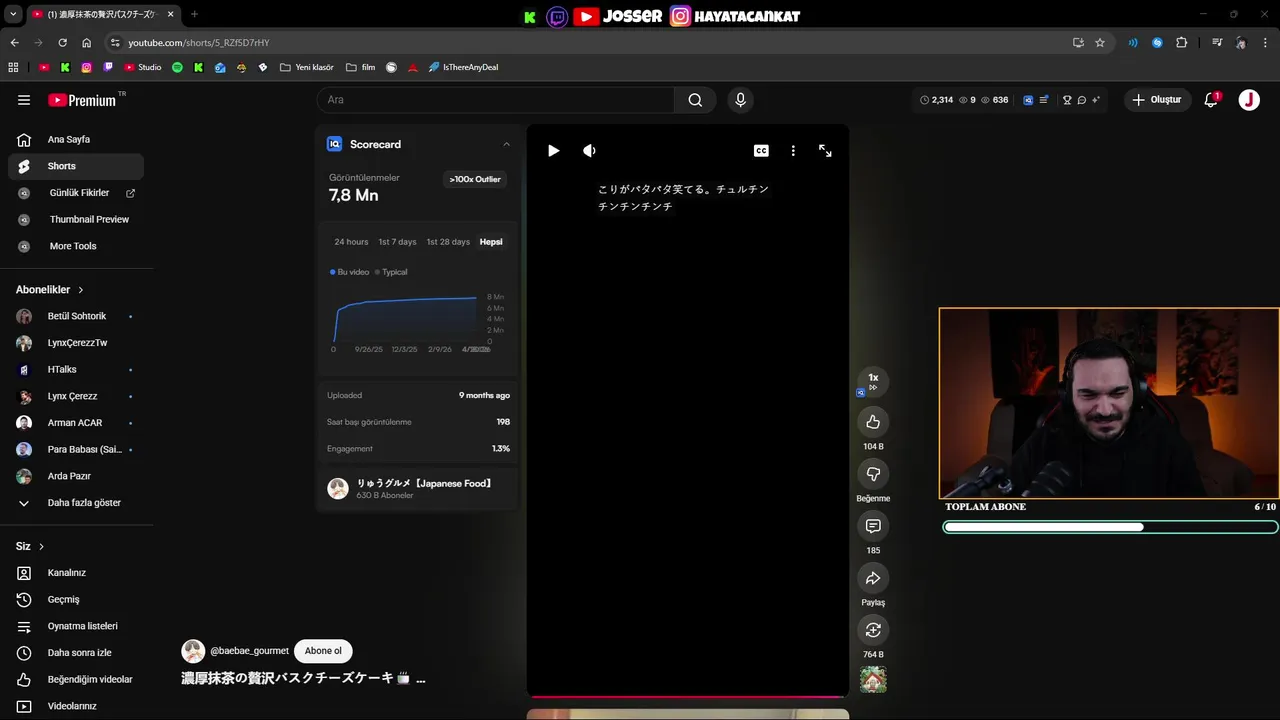Select the 1st 28 days tab
This screenshot has width=1280, height=720.
448,242
